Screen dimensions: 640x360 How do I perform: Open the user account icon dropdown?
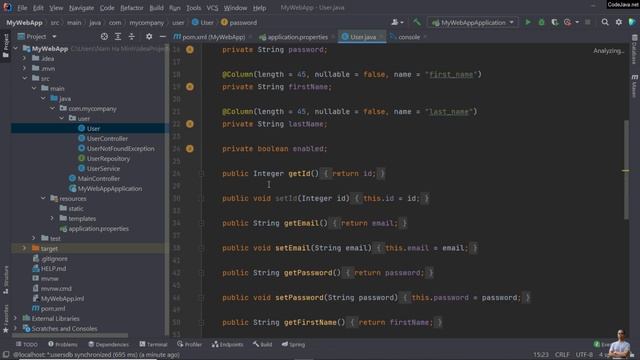tap(397, 22)
